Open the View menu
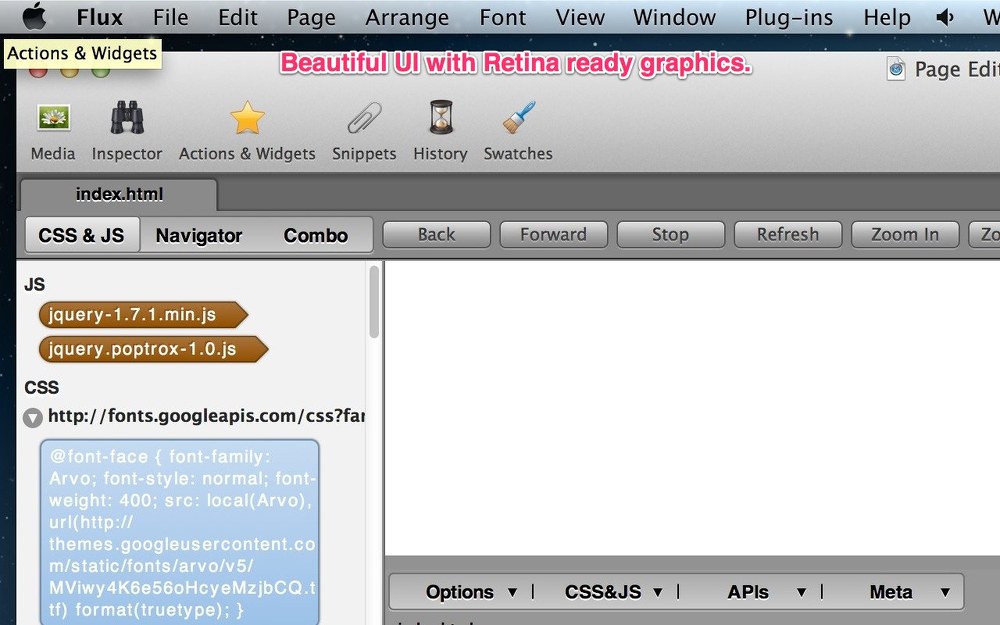The height and width of the screenshot is (625, 1000). pyautogui.click(x=580, y=17)
